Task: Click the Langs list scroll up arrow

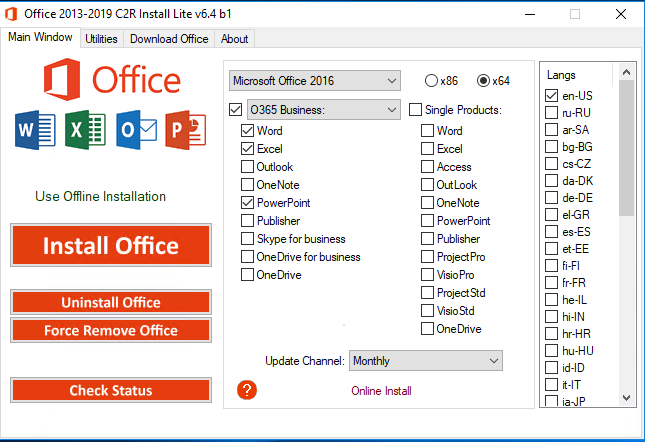Action: tap(626, 72)
